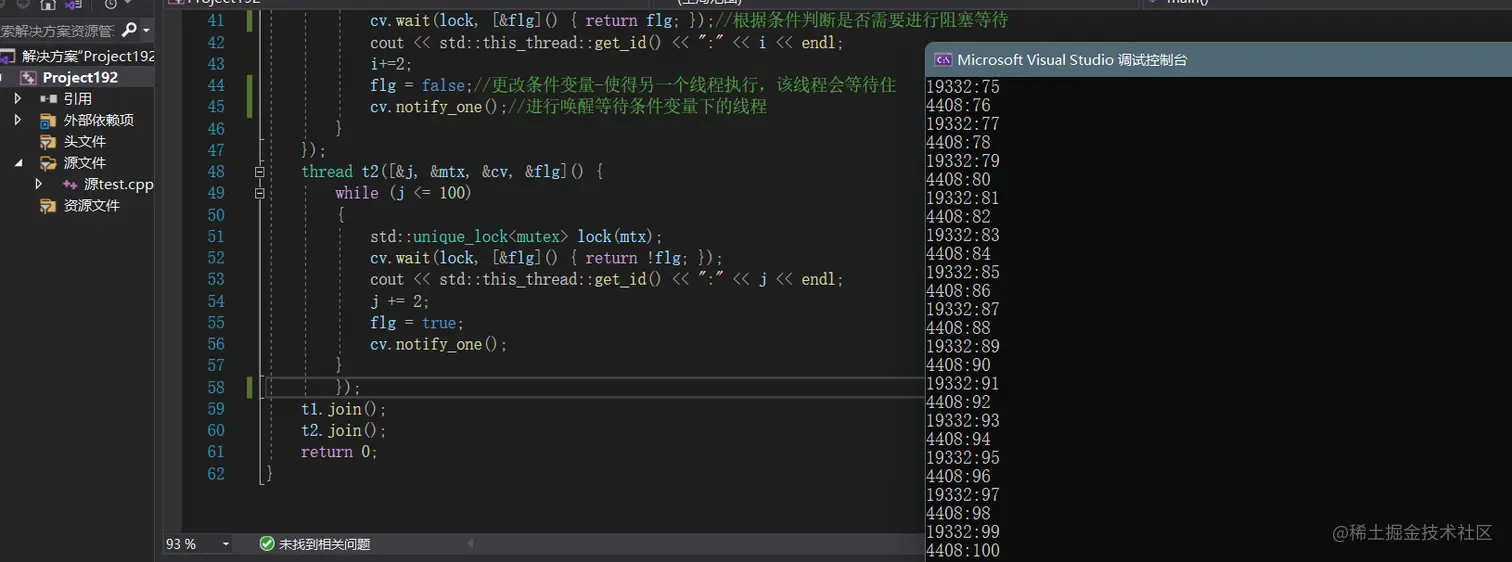
Task: Click 'flg = true;' on line 55
Action: 417,323
